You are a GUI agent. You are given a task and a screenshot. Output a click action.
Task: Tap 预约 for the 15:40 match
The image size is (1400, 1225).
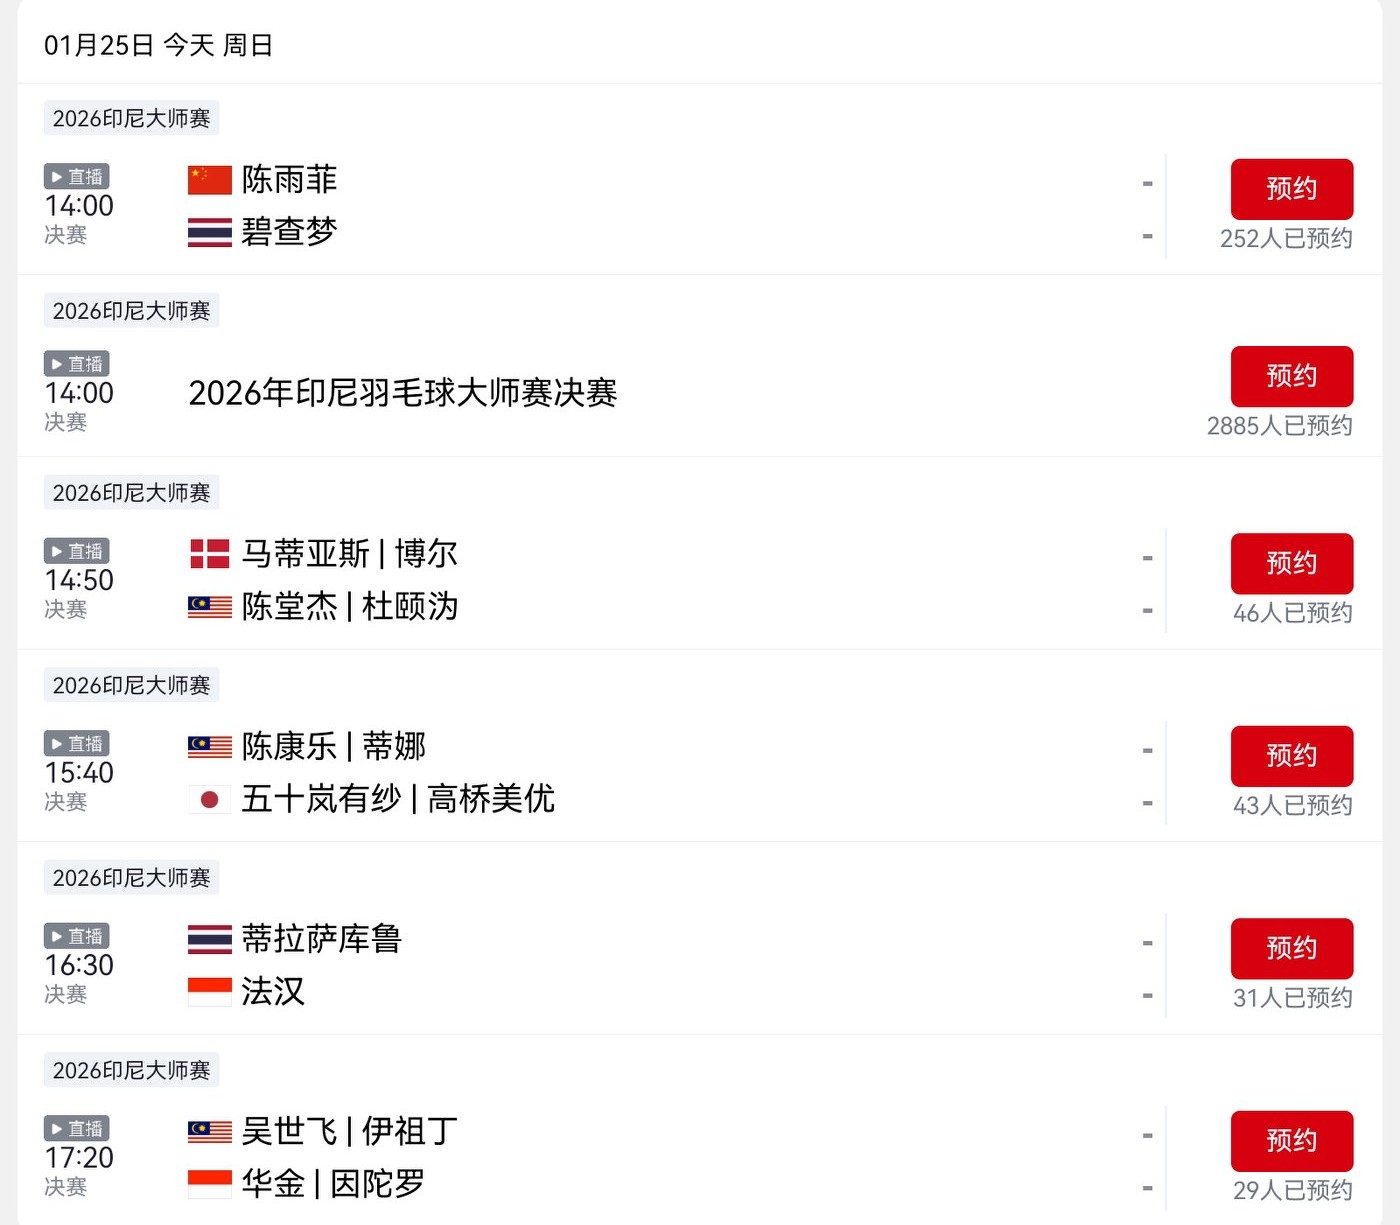coord(1291,756)
